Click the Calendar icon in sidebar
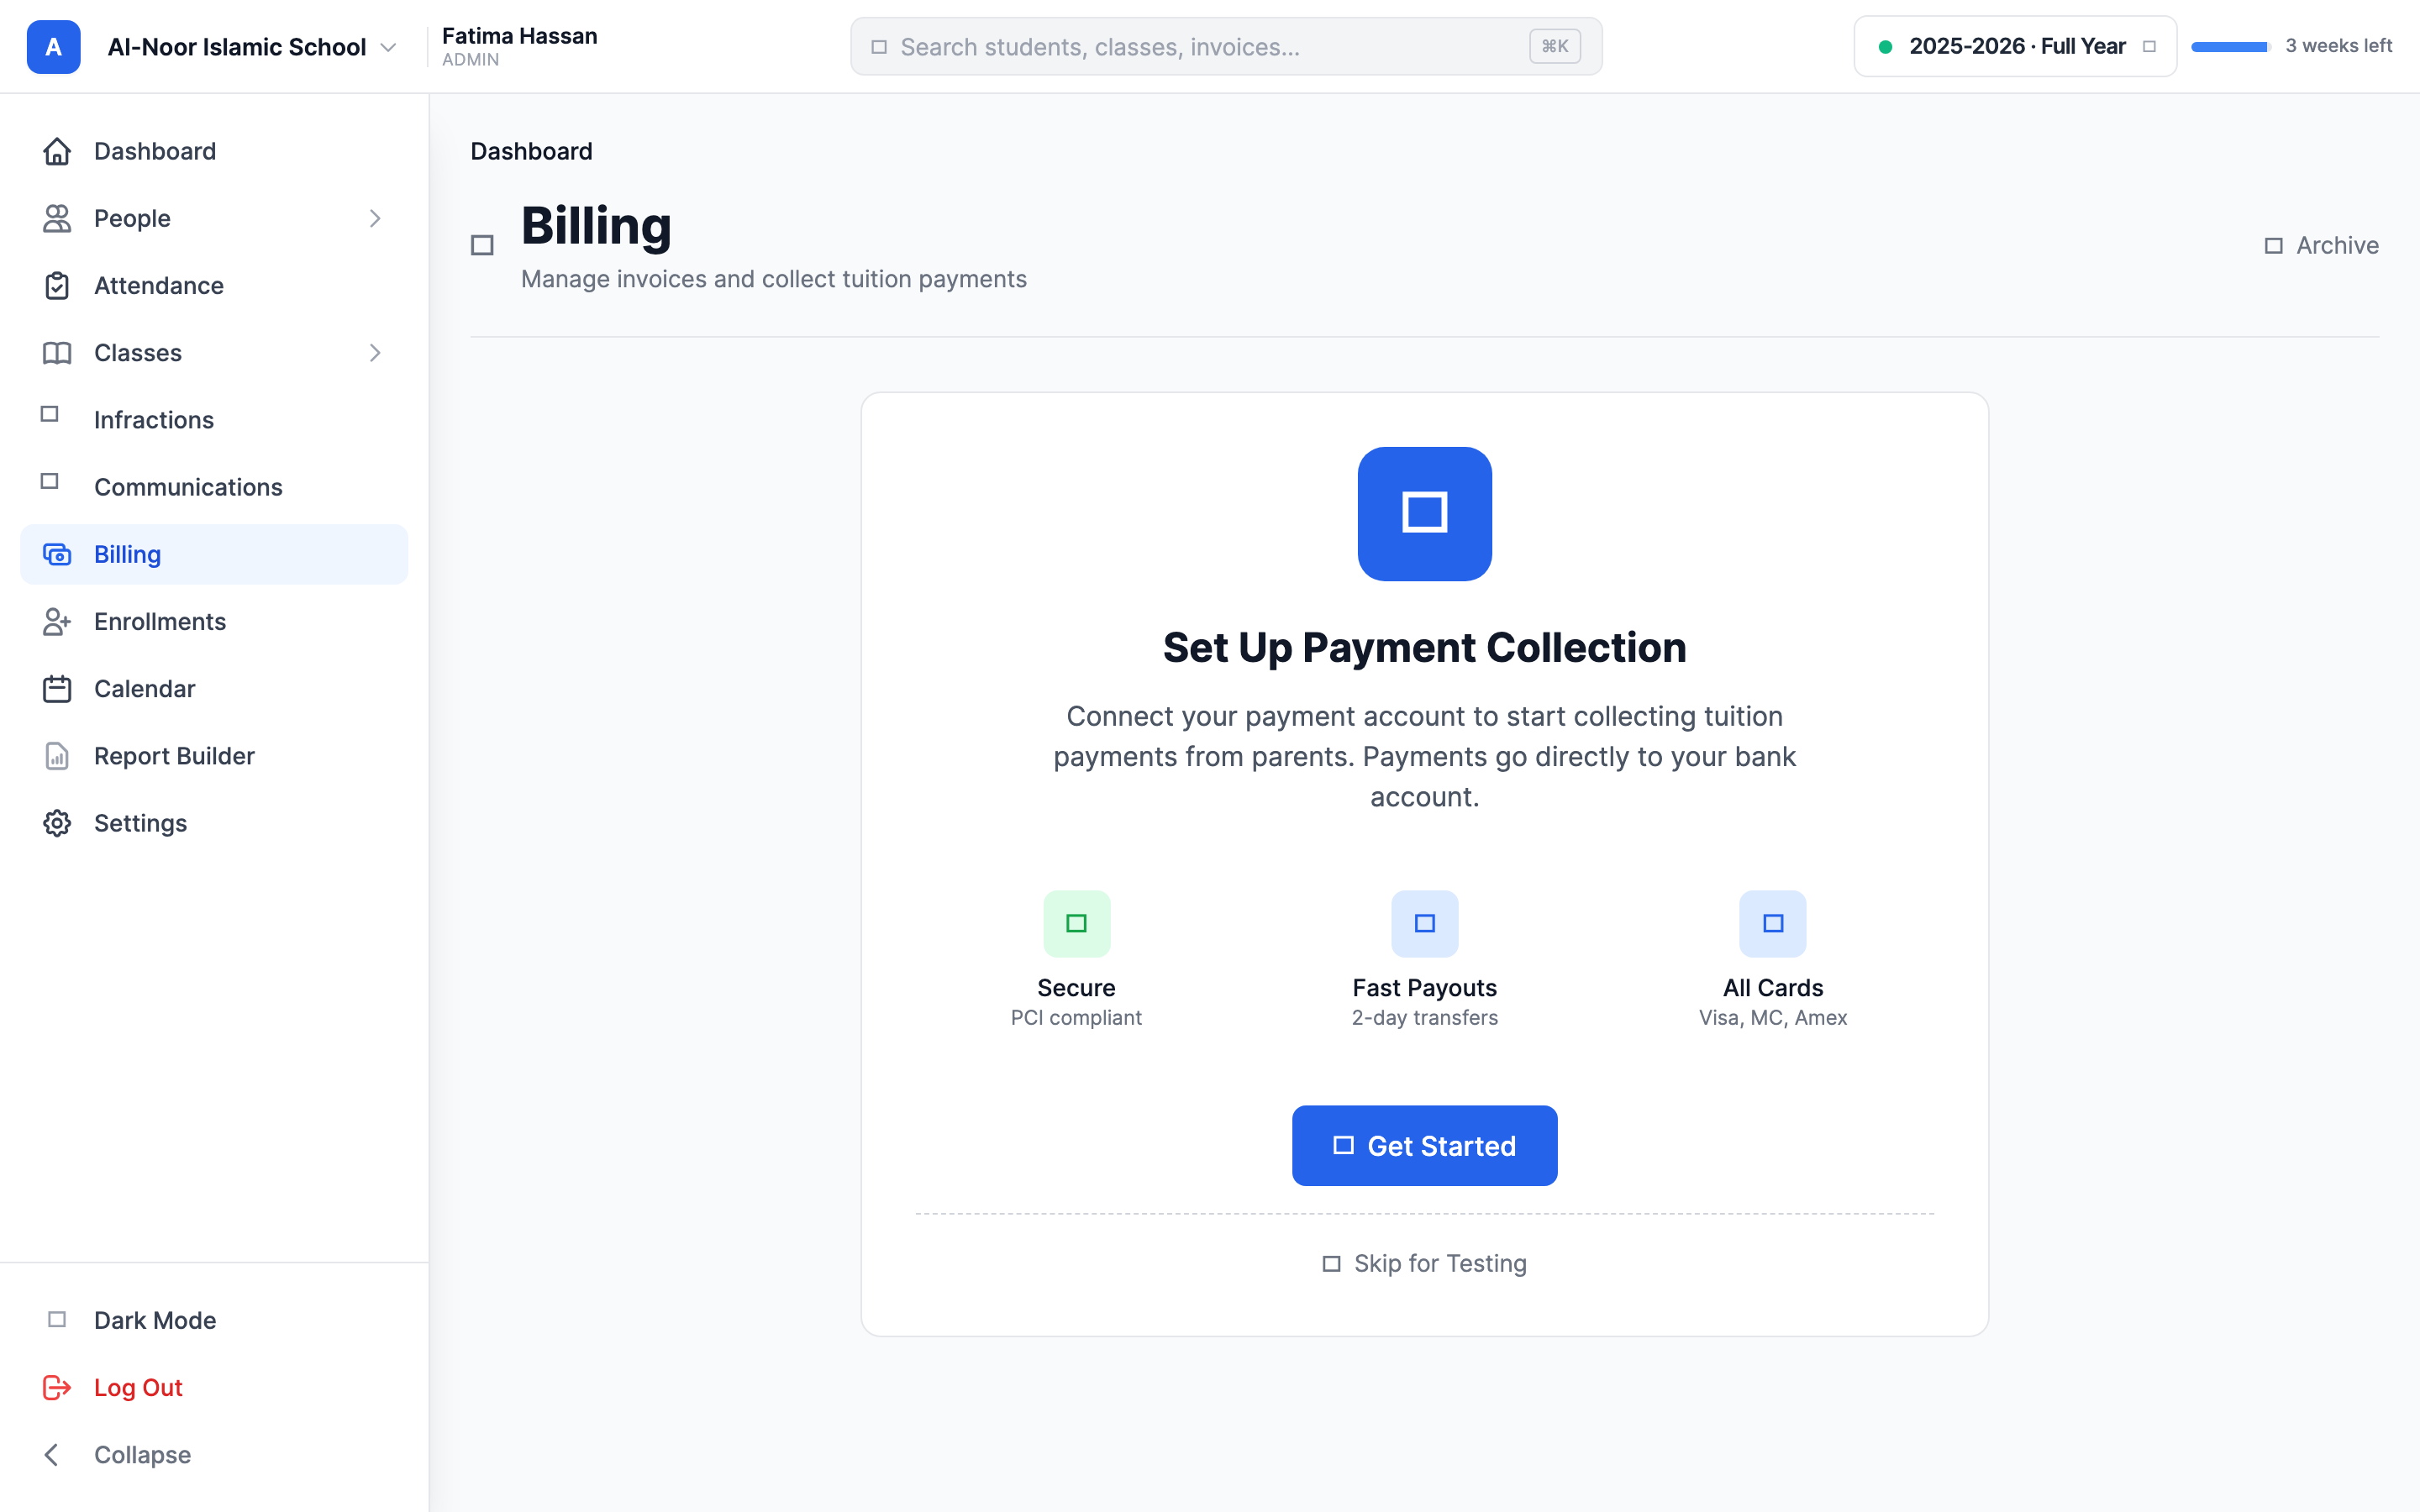The image size is (2420, 1512). click(x=57, y=689)
